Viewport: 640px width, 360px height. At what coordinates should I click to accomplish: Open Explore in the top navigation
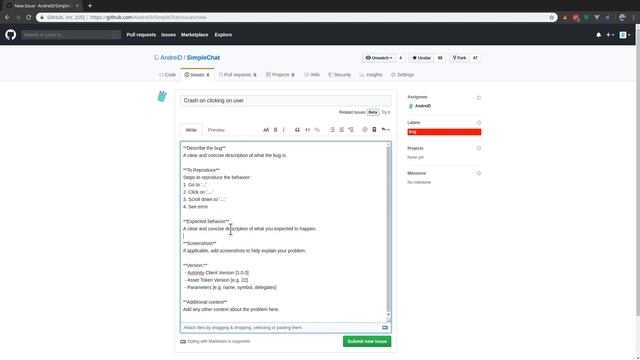(223, 35)
